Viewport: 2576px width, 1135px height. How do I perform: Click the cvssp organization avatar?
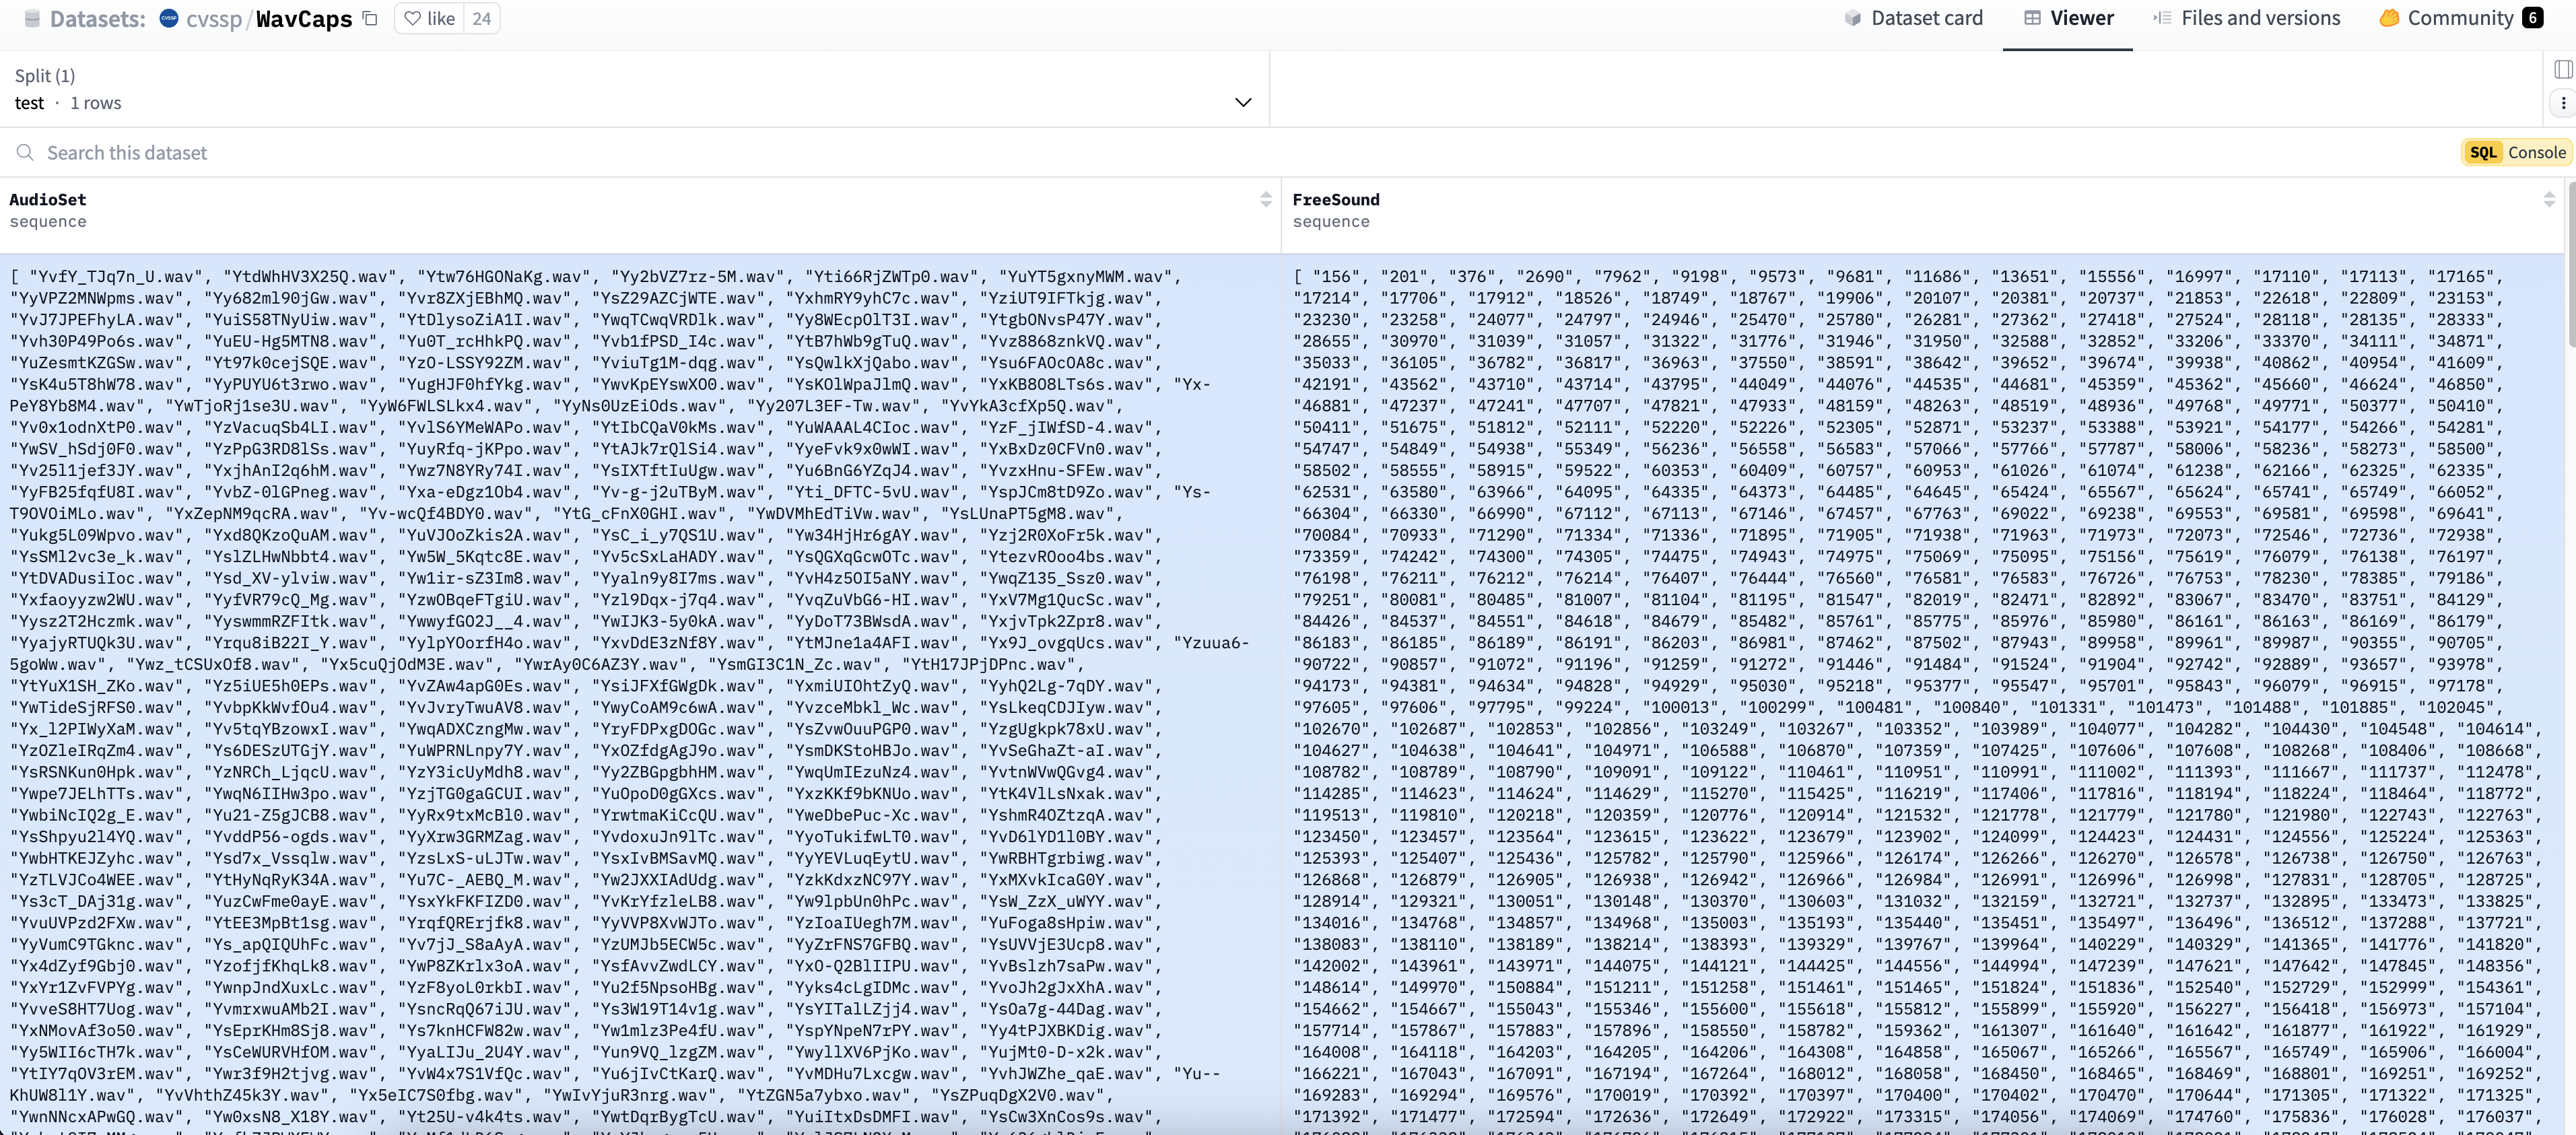(x=169, y=18)
